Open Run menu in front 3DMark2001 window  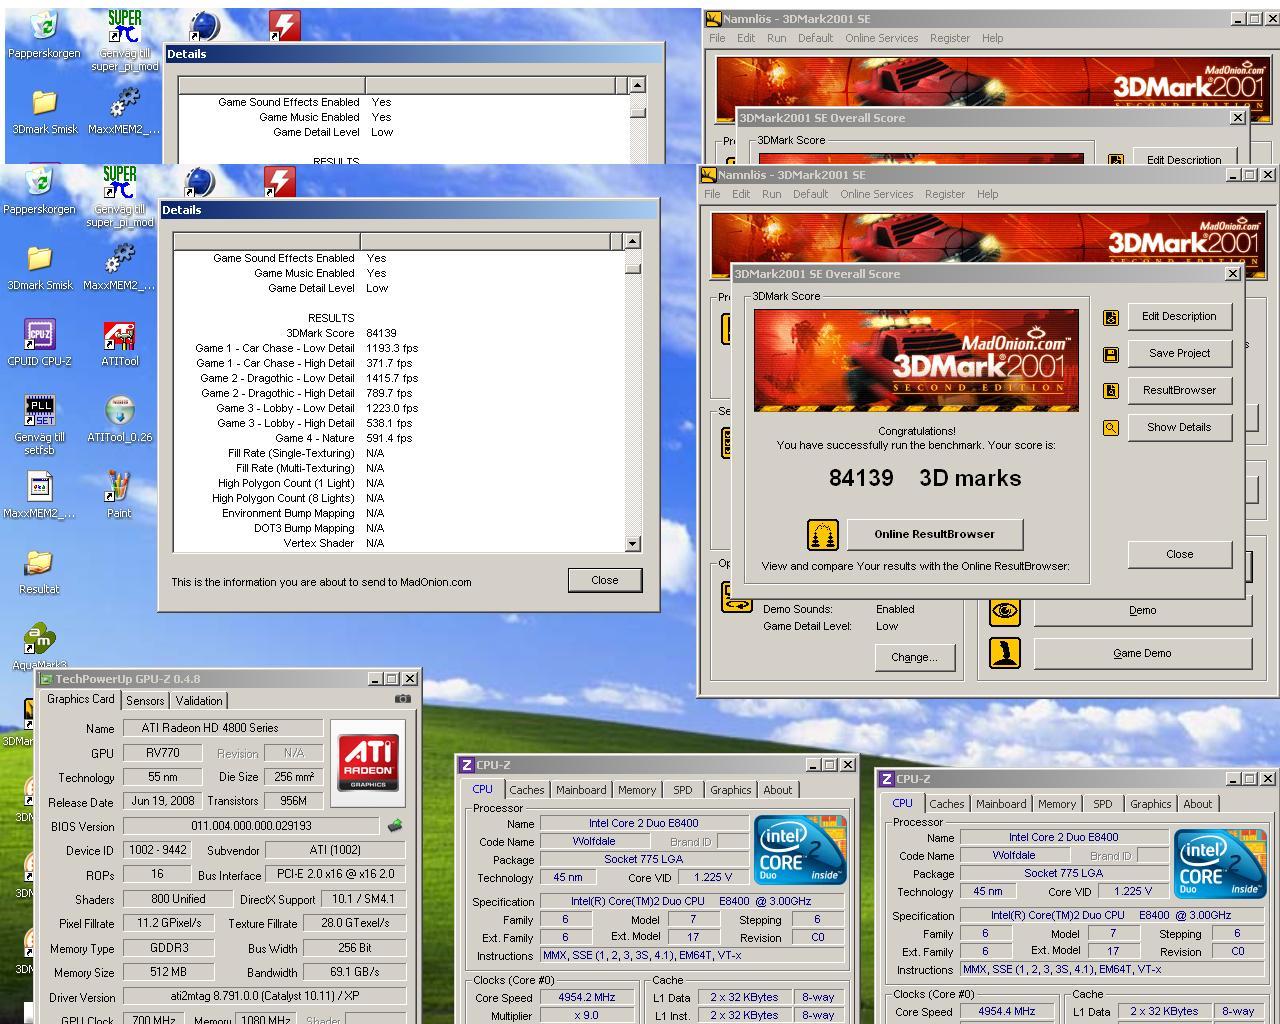772,194
